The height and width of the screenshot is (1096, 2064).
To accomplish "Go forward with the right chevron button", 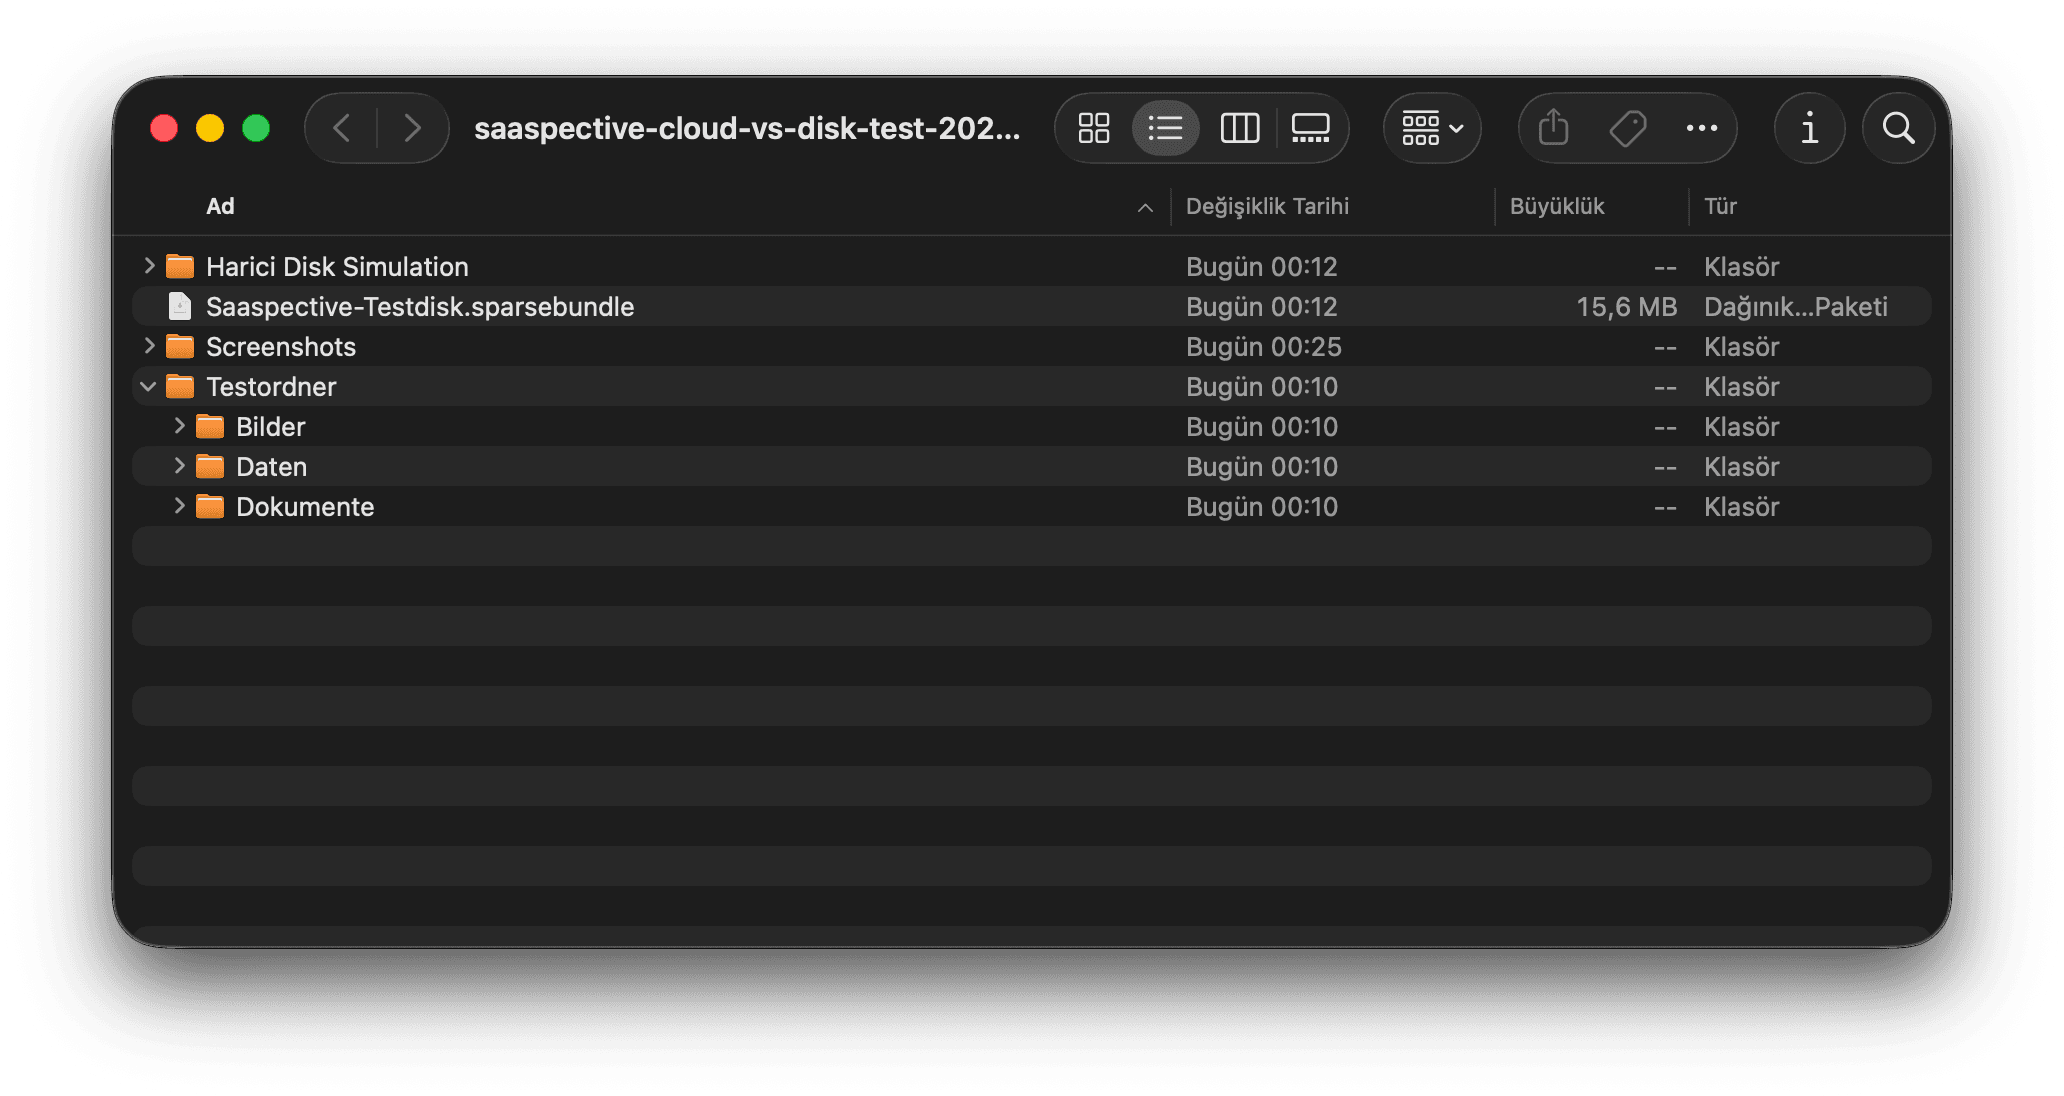I will pyautogui.click(x=411, y=128).
